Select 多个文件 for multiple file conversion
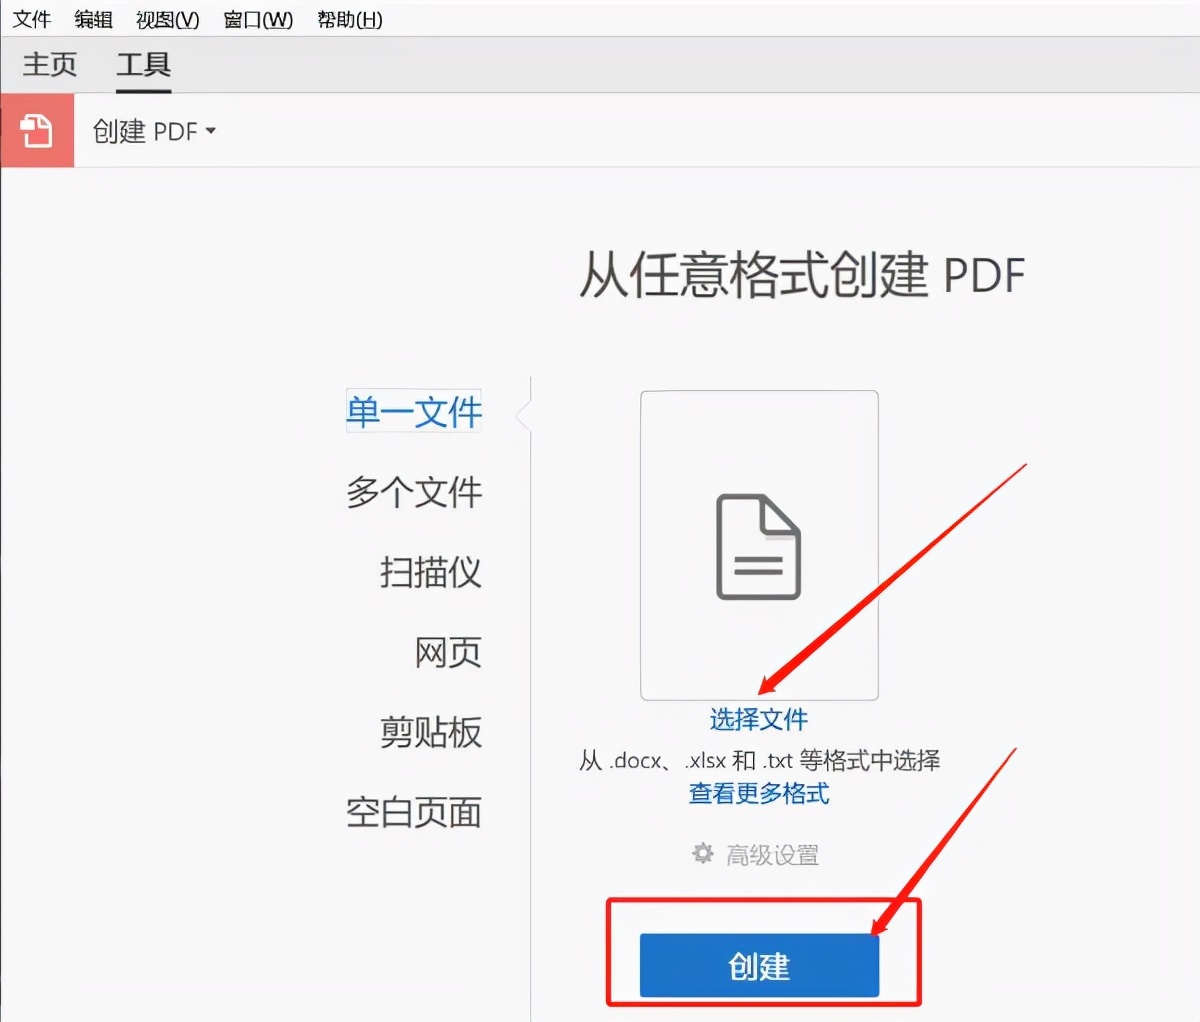The height and width of the screenshot is (1022, 1200). click(x=413, y=492)
